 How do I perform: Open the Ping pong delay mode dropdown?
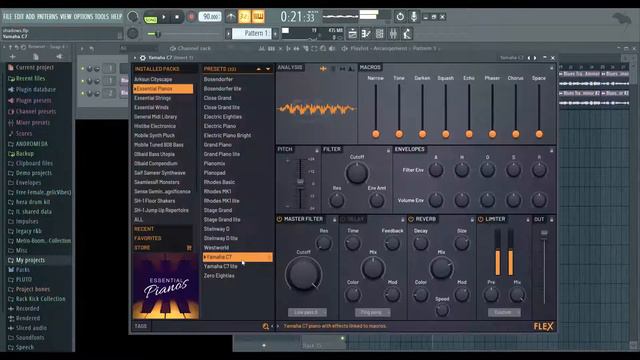[372, 312]
